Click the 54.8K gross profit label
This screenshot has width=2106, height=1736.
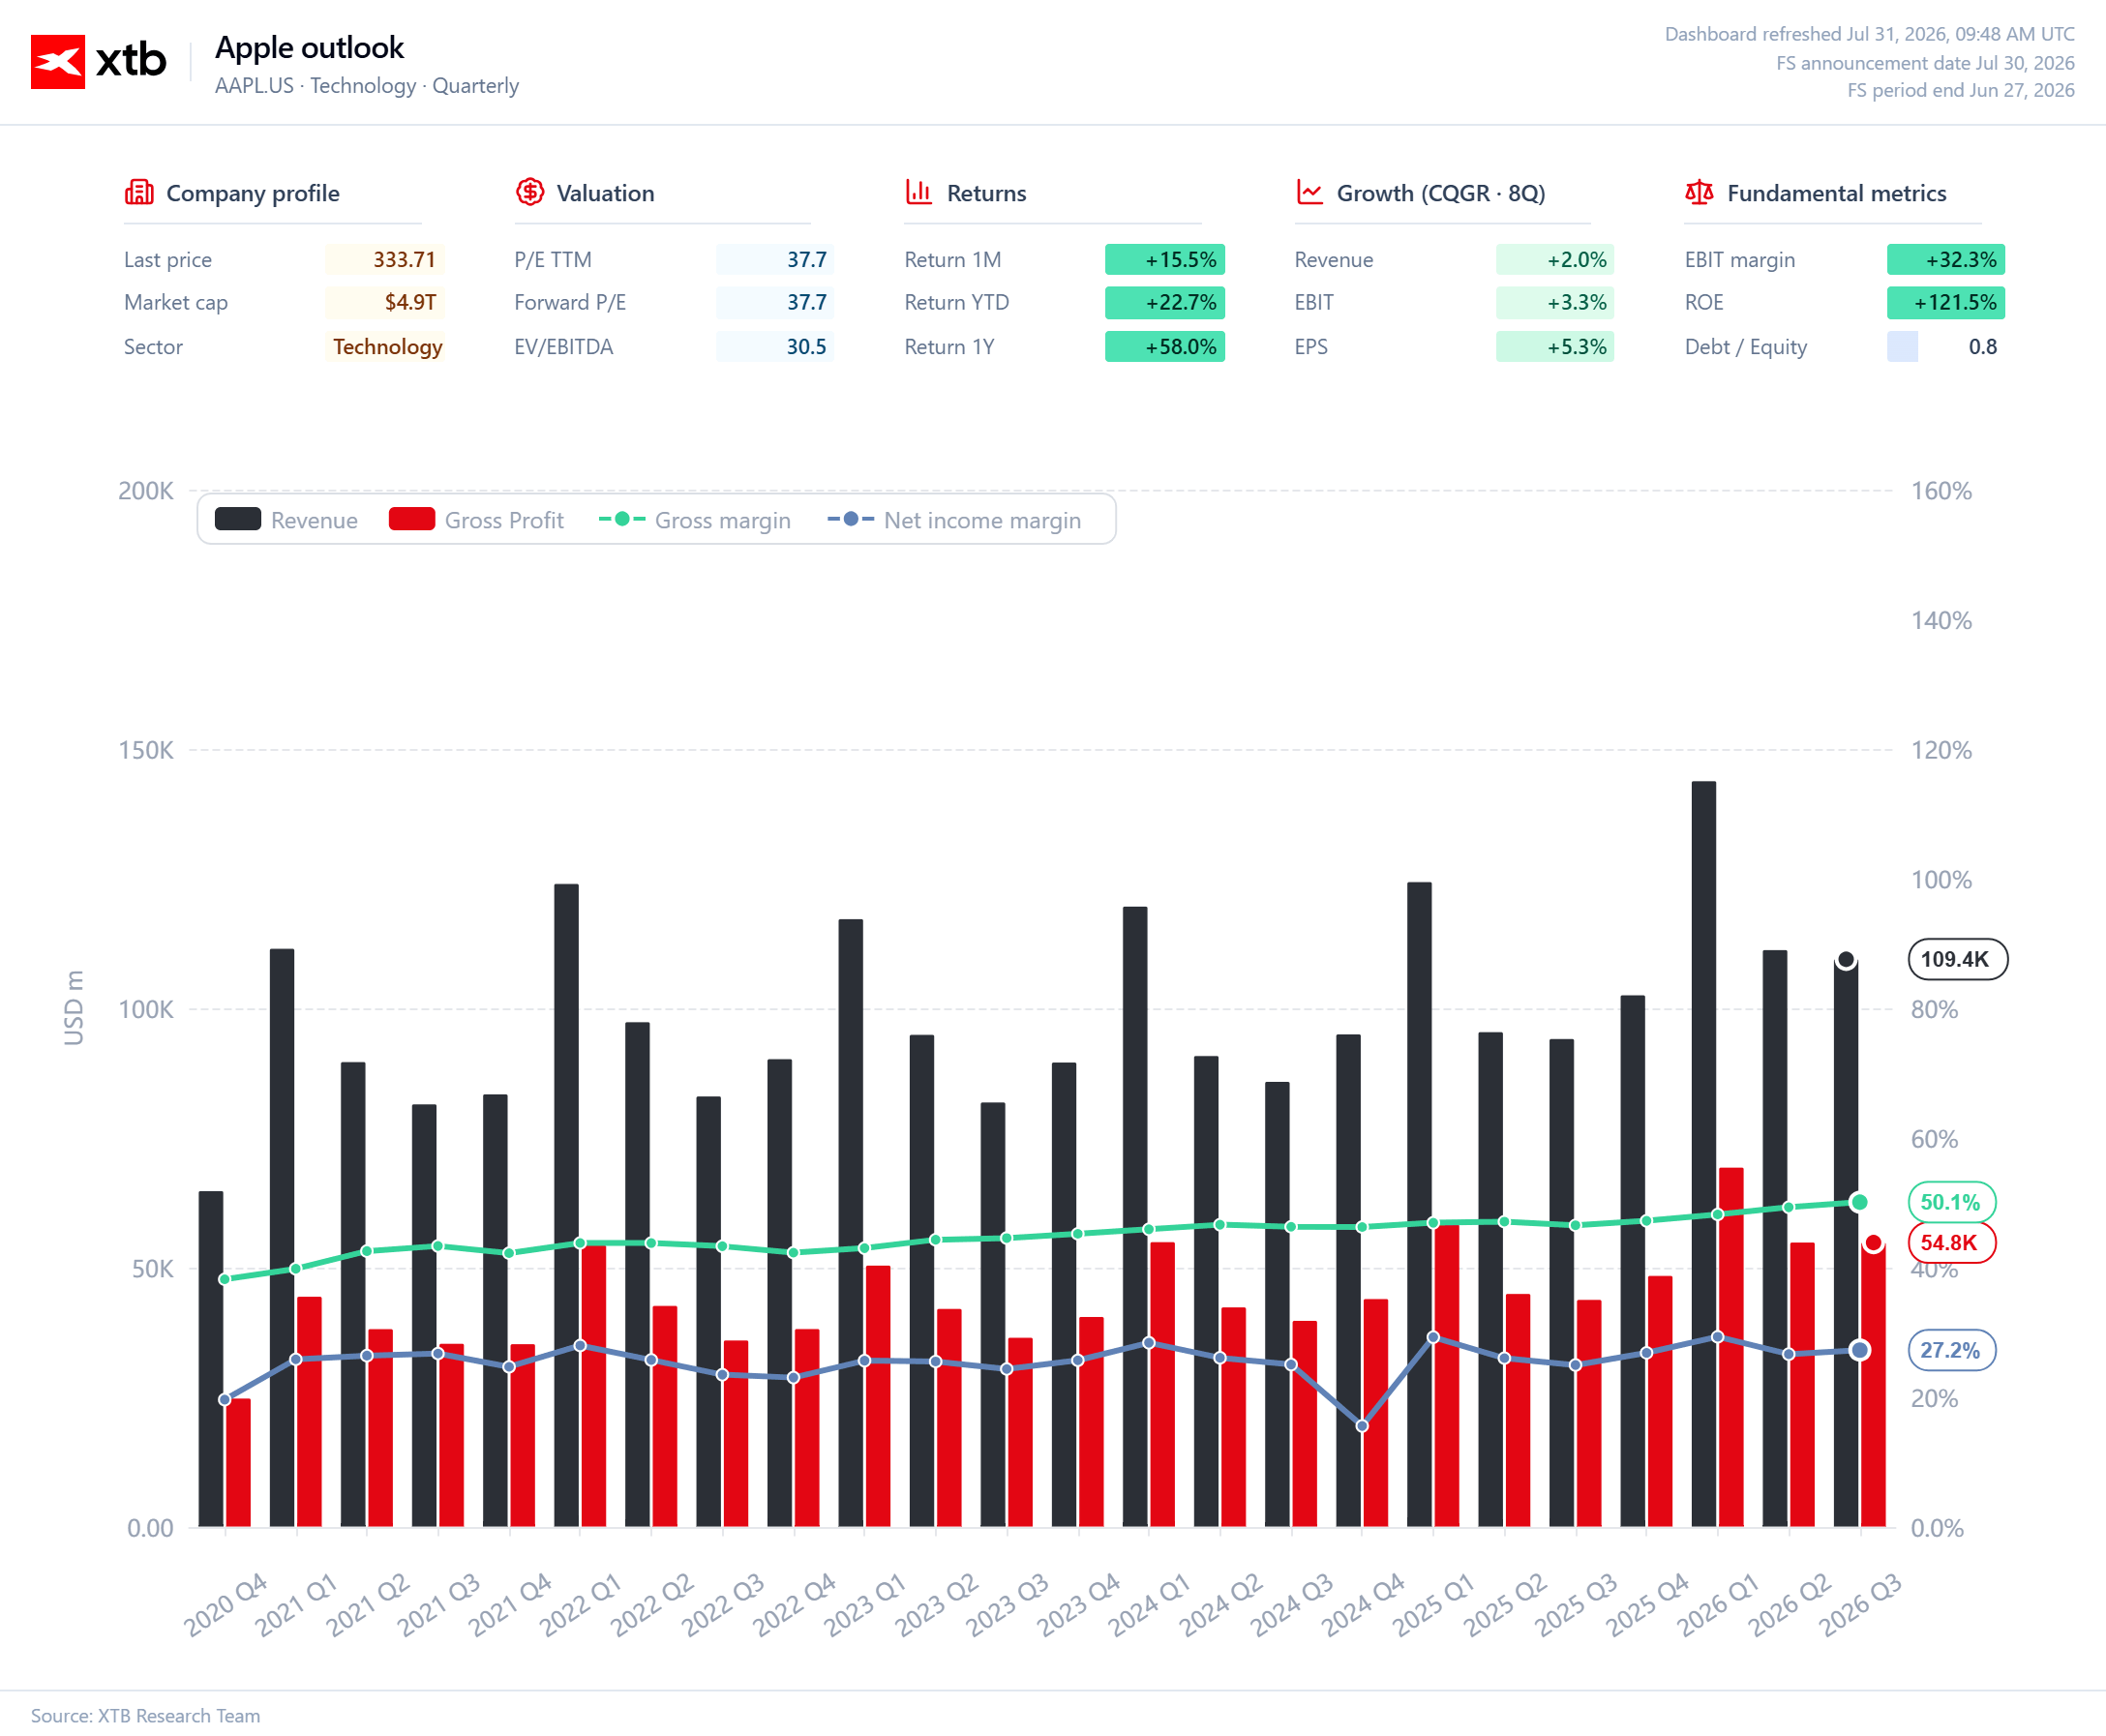tap(1951, 1243)
